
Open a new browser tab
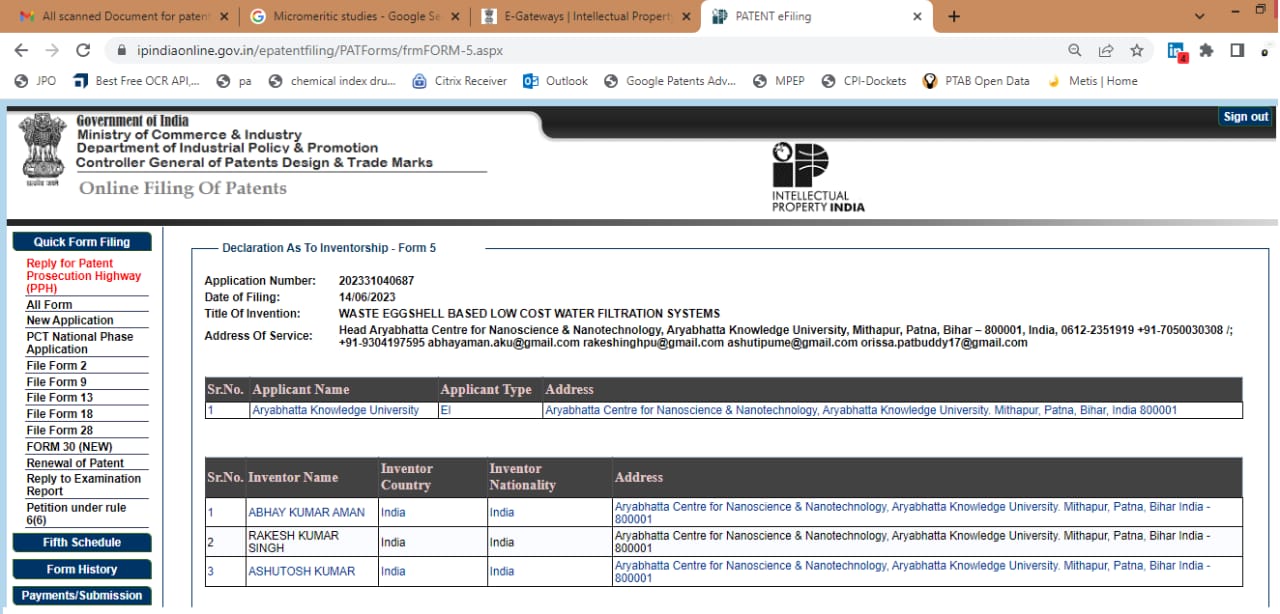pyautogui.click(x=954, y=16)
